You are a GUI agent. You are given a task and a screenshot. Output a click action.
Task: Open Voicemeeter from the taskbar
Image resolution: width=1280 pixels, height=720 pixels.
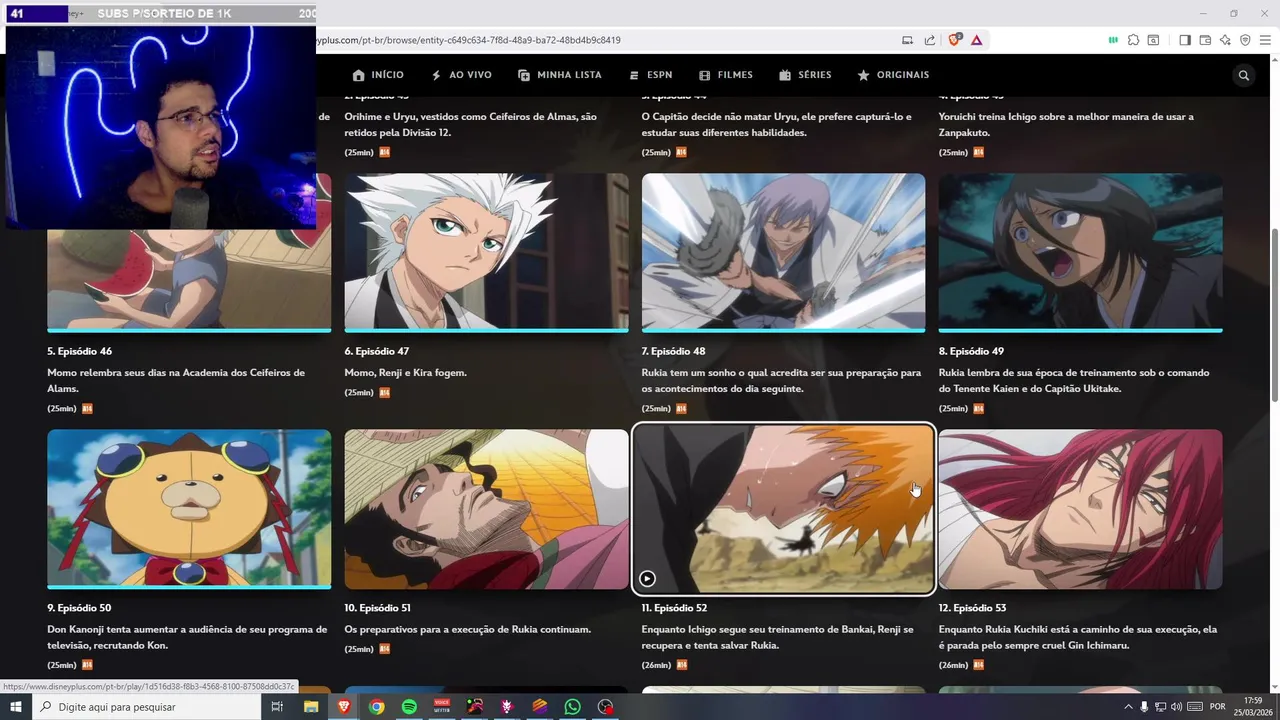[x=442, y=707]
